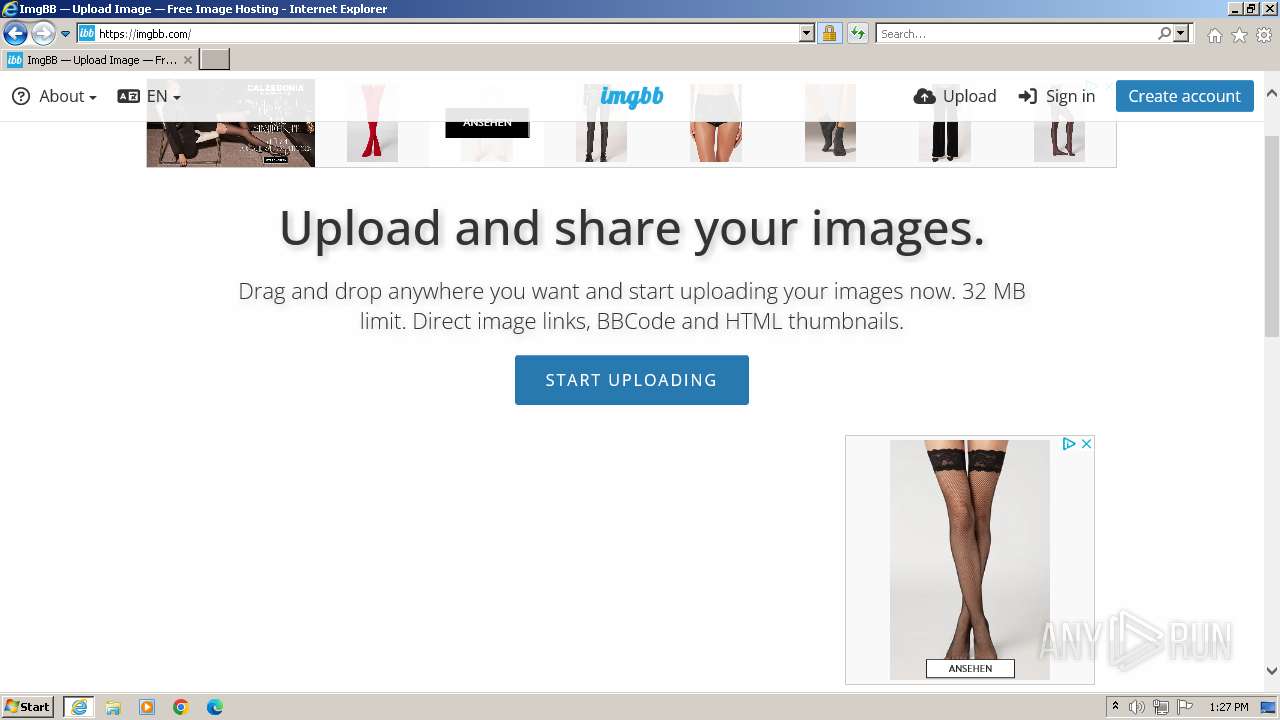Viewport: 1280px width, 720px height.
Task: Click the Sign in arrow icon
Action: [1028, 96]
